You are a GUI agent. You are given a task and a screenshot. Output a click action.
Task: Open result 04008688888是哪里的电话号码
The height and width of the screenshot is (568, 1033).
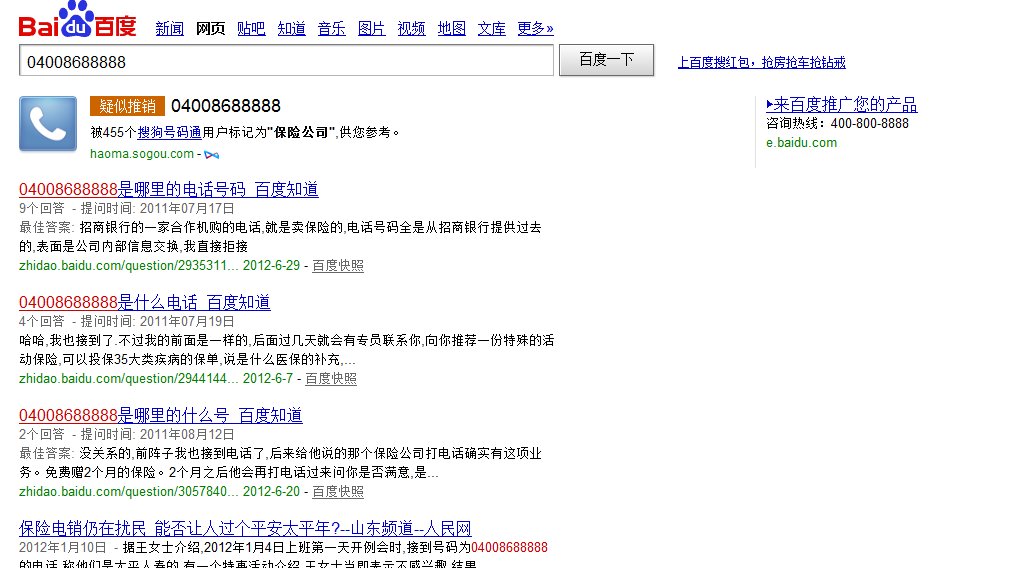coord(169,190)
